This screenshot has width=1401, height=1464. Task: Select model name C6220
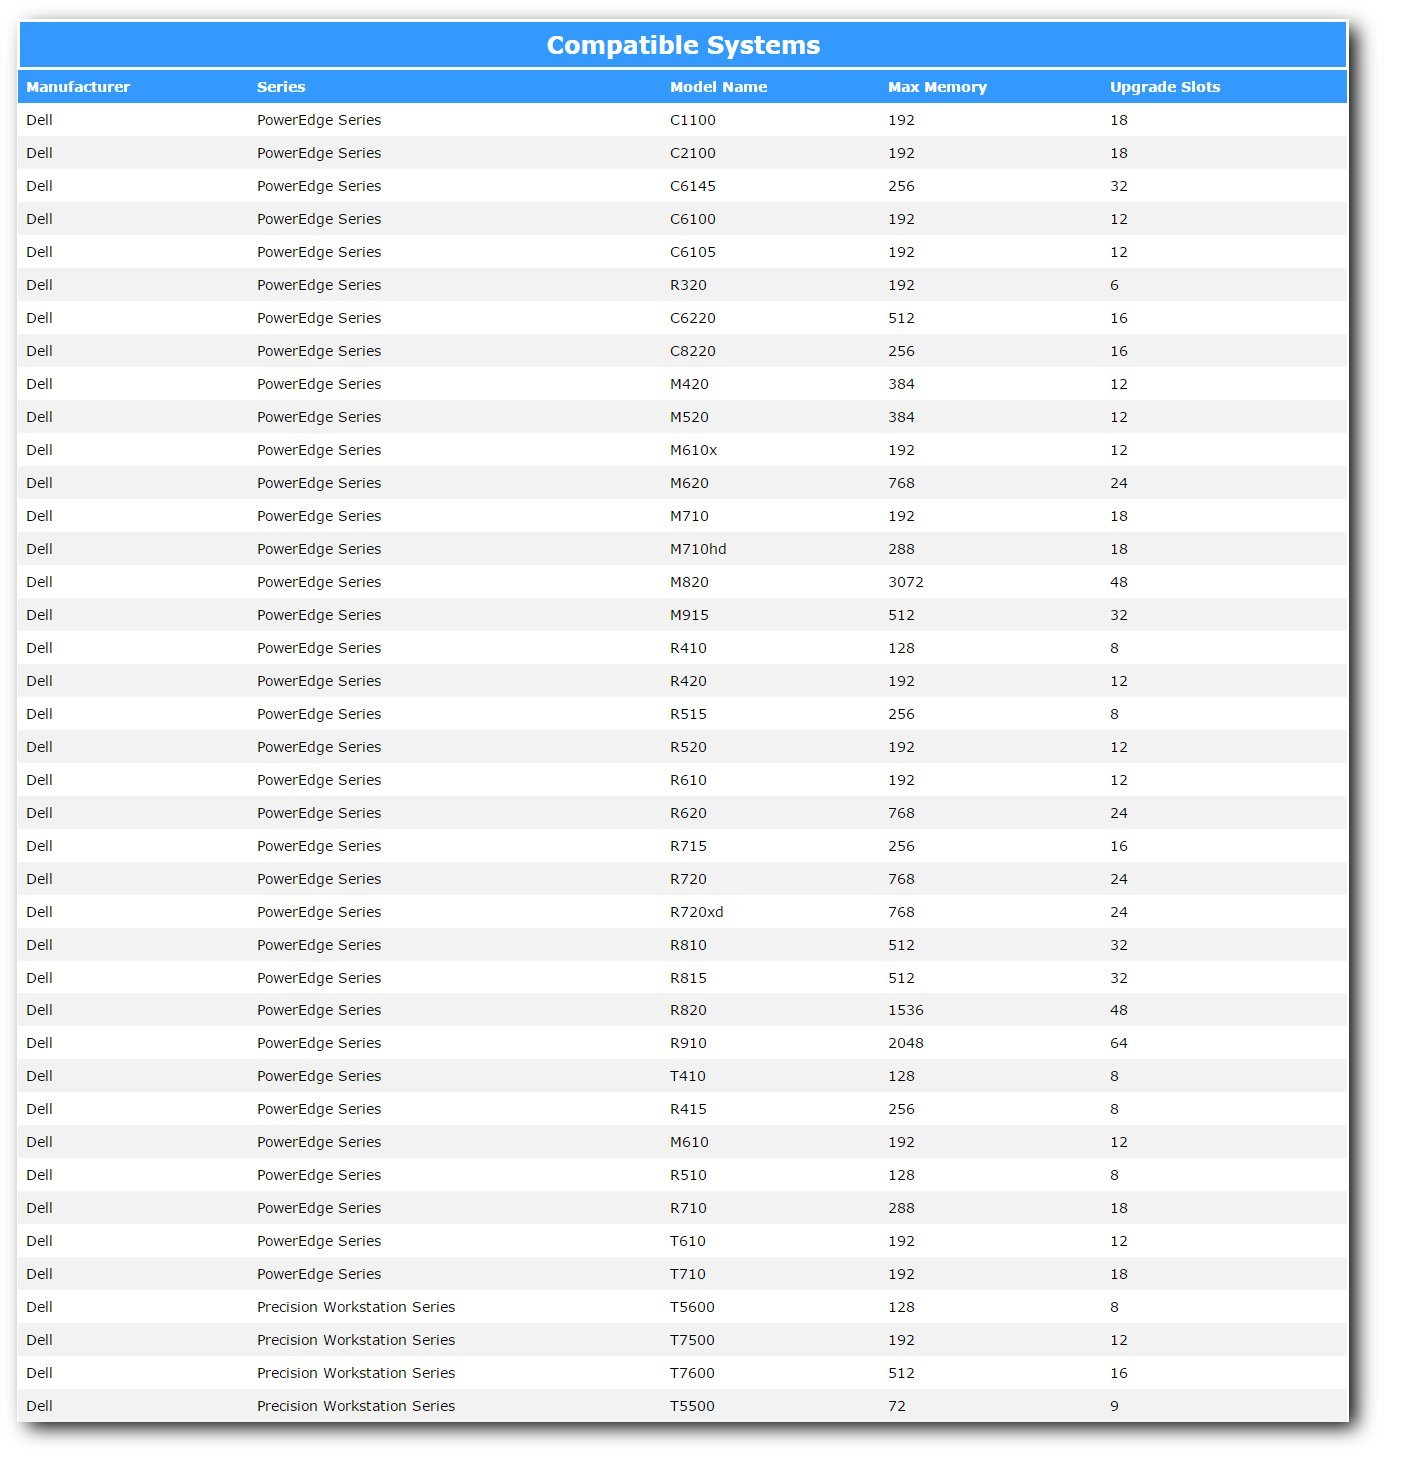coord(693,318)
